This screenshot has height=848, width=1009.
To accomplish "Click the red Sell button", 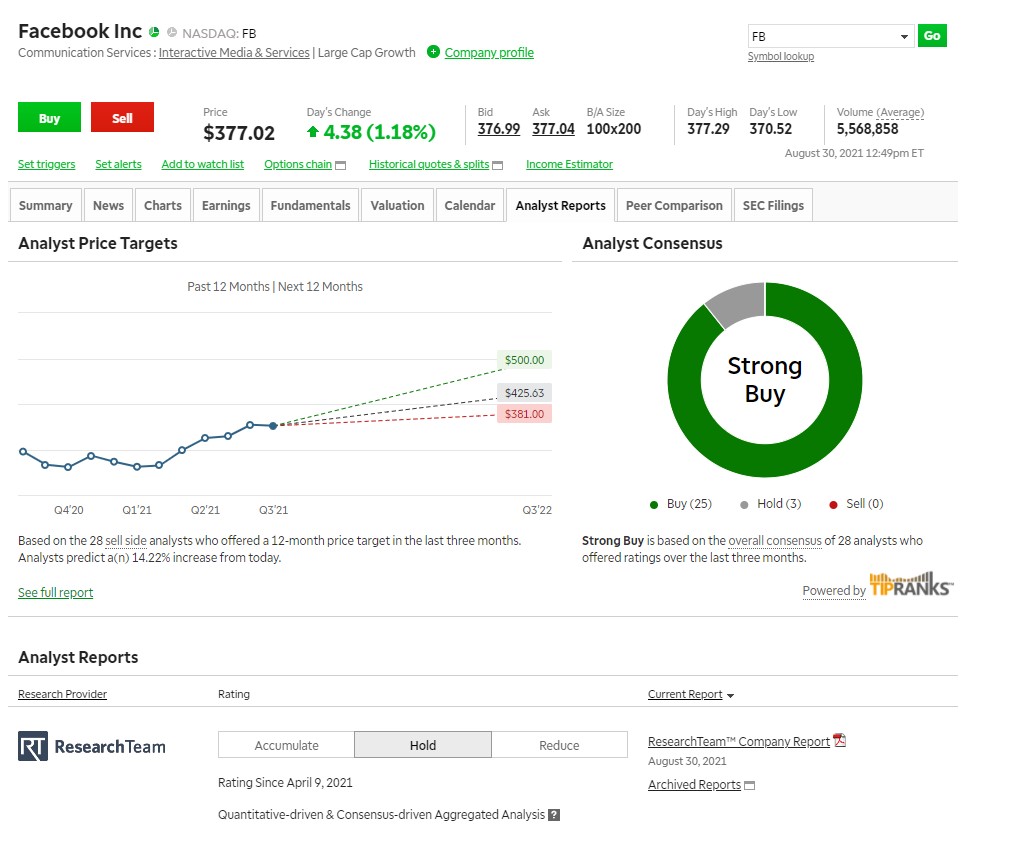I will coord(122,117).
